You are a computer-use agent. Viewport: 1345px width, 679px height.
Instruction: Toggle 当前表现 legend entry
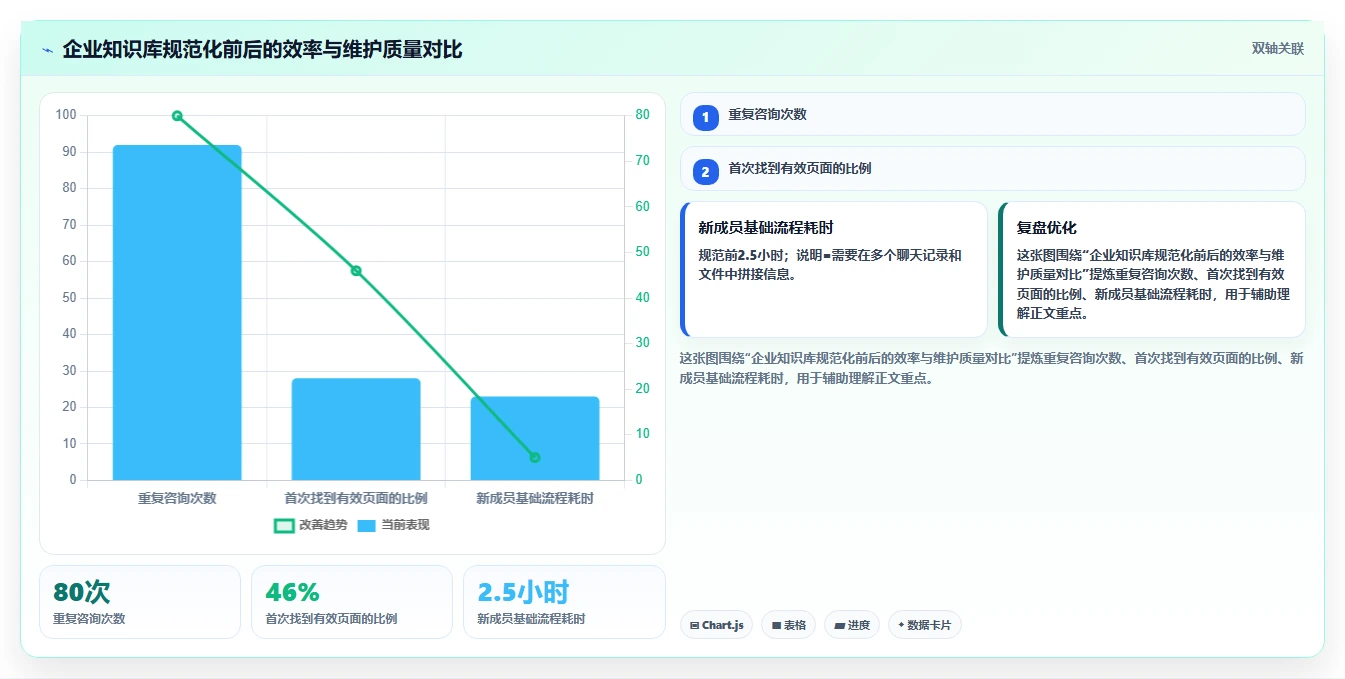point(394,525)
